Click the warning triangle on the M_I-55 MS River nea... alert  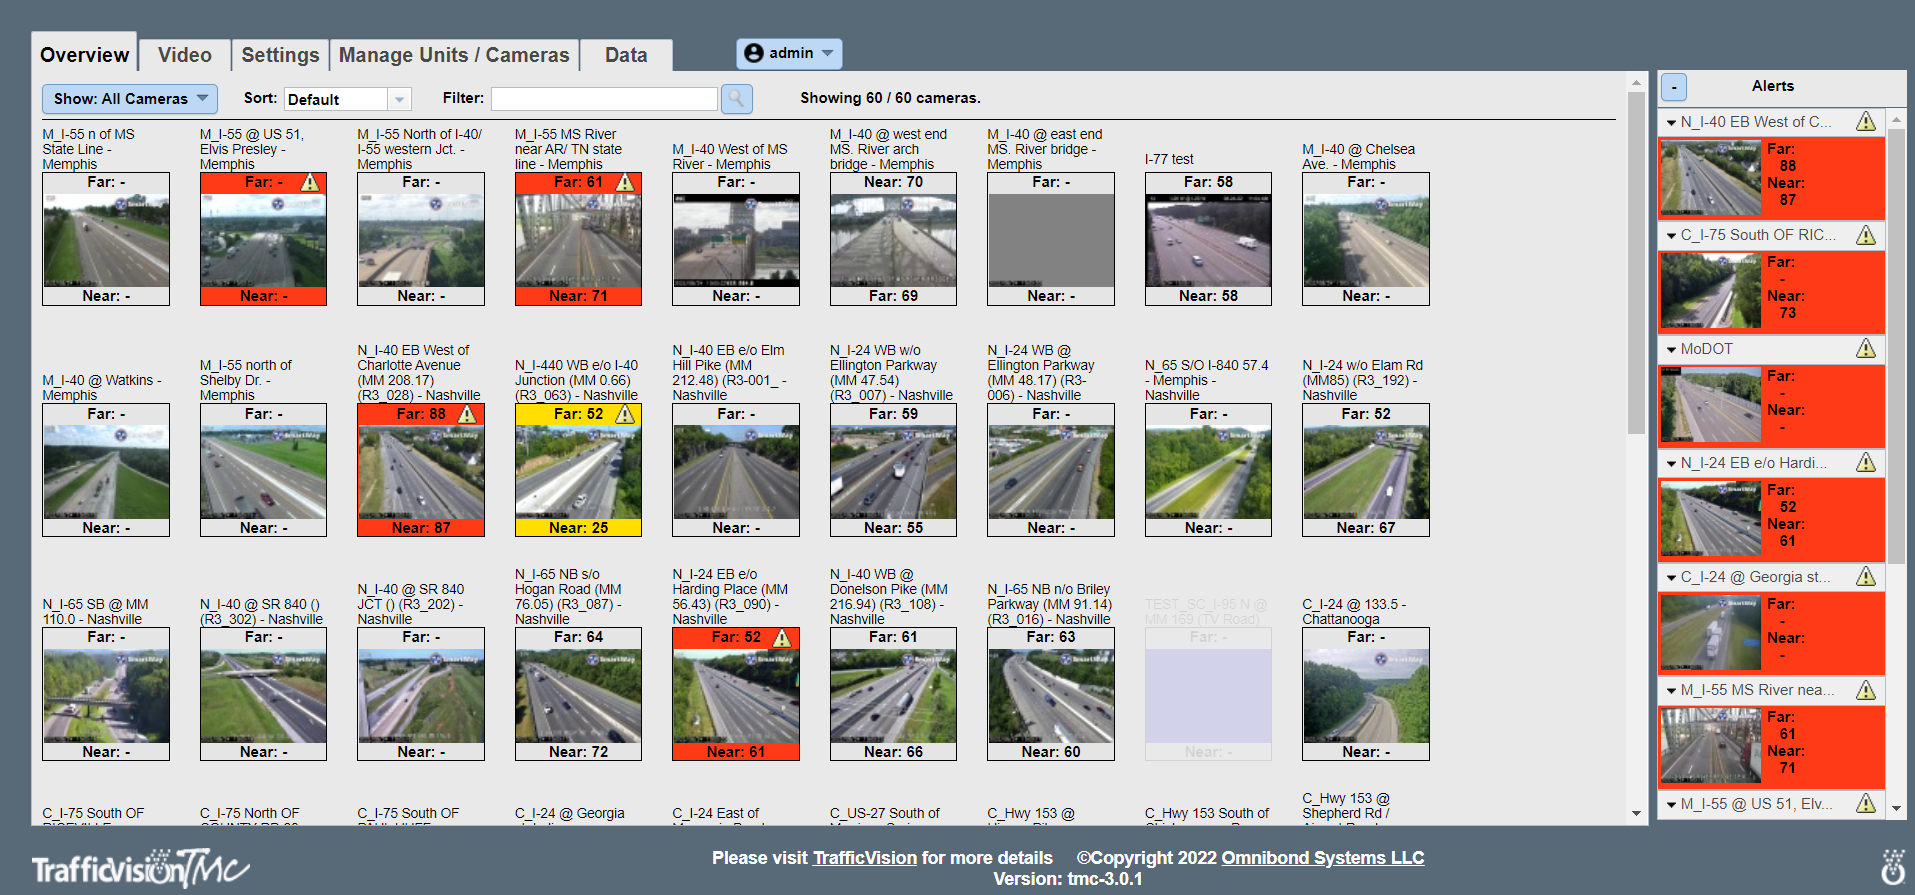[x=1866, y=690]
